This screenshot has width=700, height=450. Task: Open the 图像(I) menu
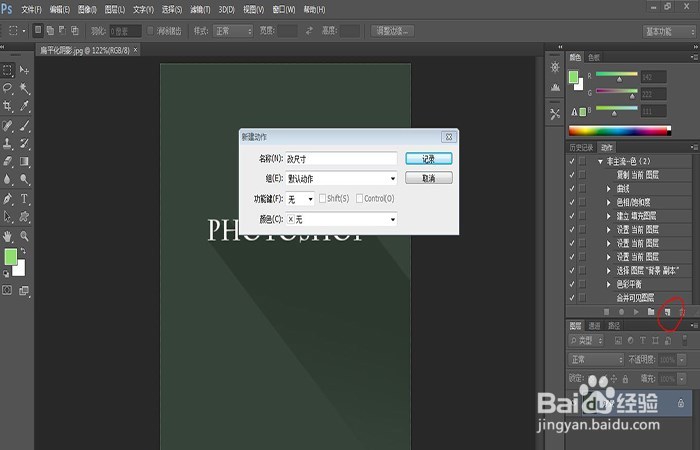tap(87, 9)
